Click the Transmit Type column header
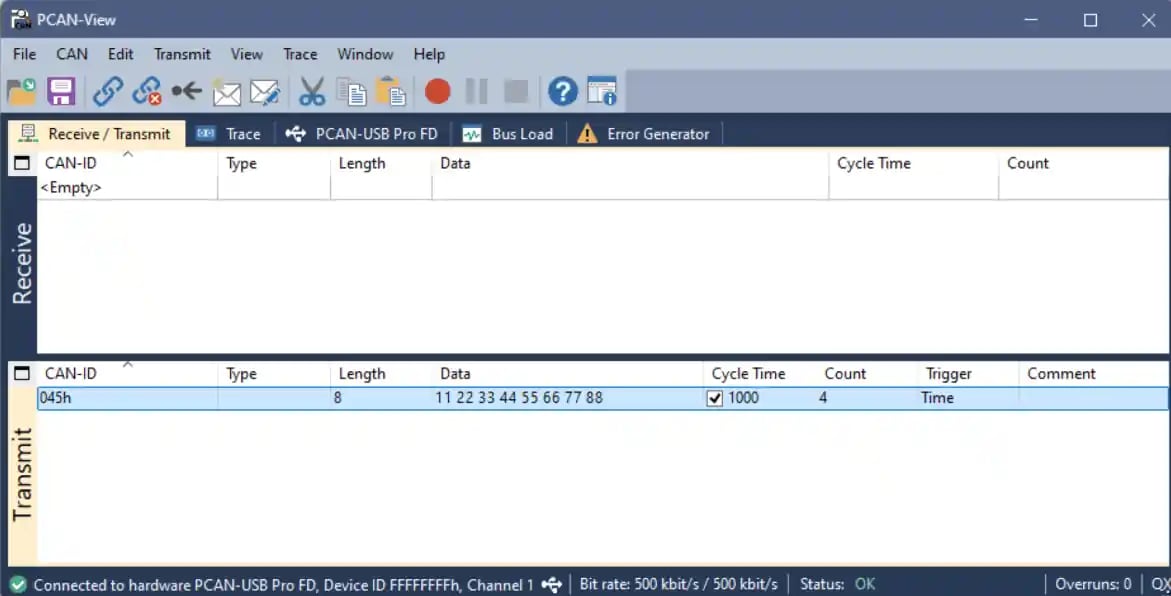Viewport: 1171px width, 596px height. (x=274, y=373)
